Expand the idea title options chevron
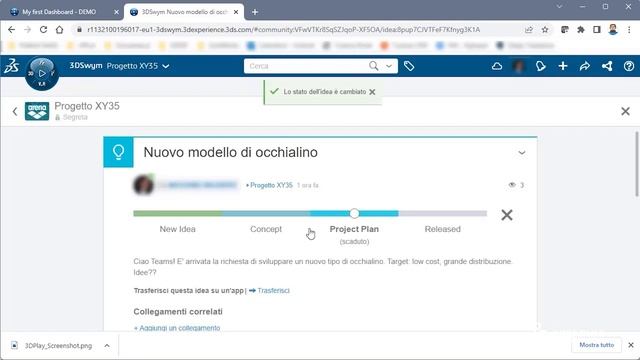Screen dimensions: 640x360 click(x=522, y=153)
